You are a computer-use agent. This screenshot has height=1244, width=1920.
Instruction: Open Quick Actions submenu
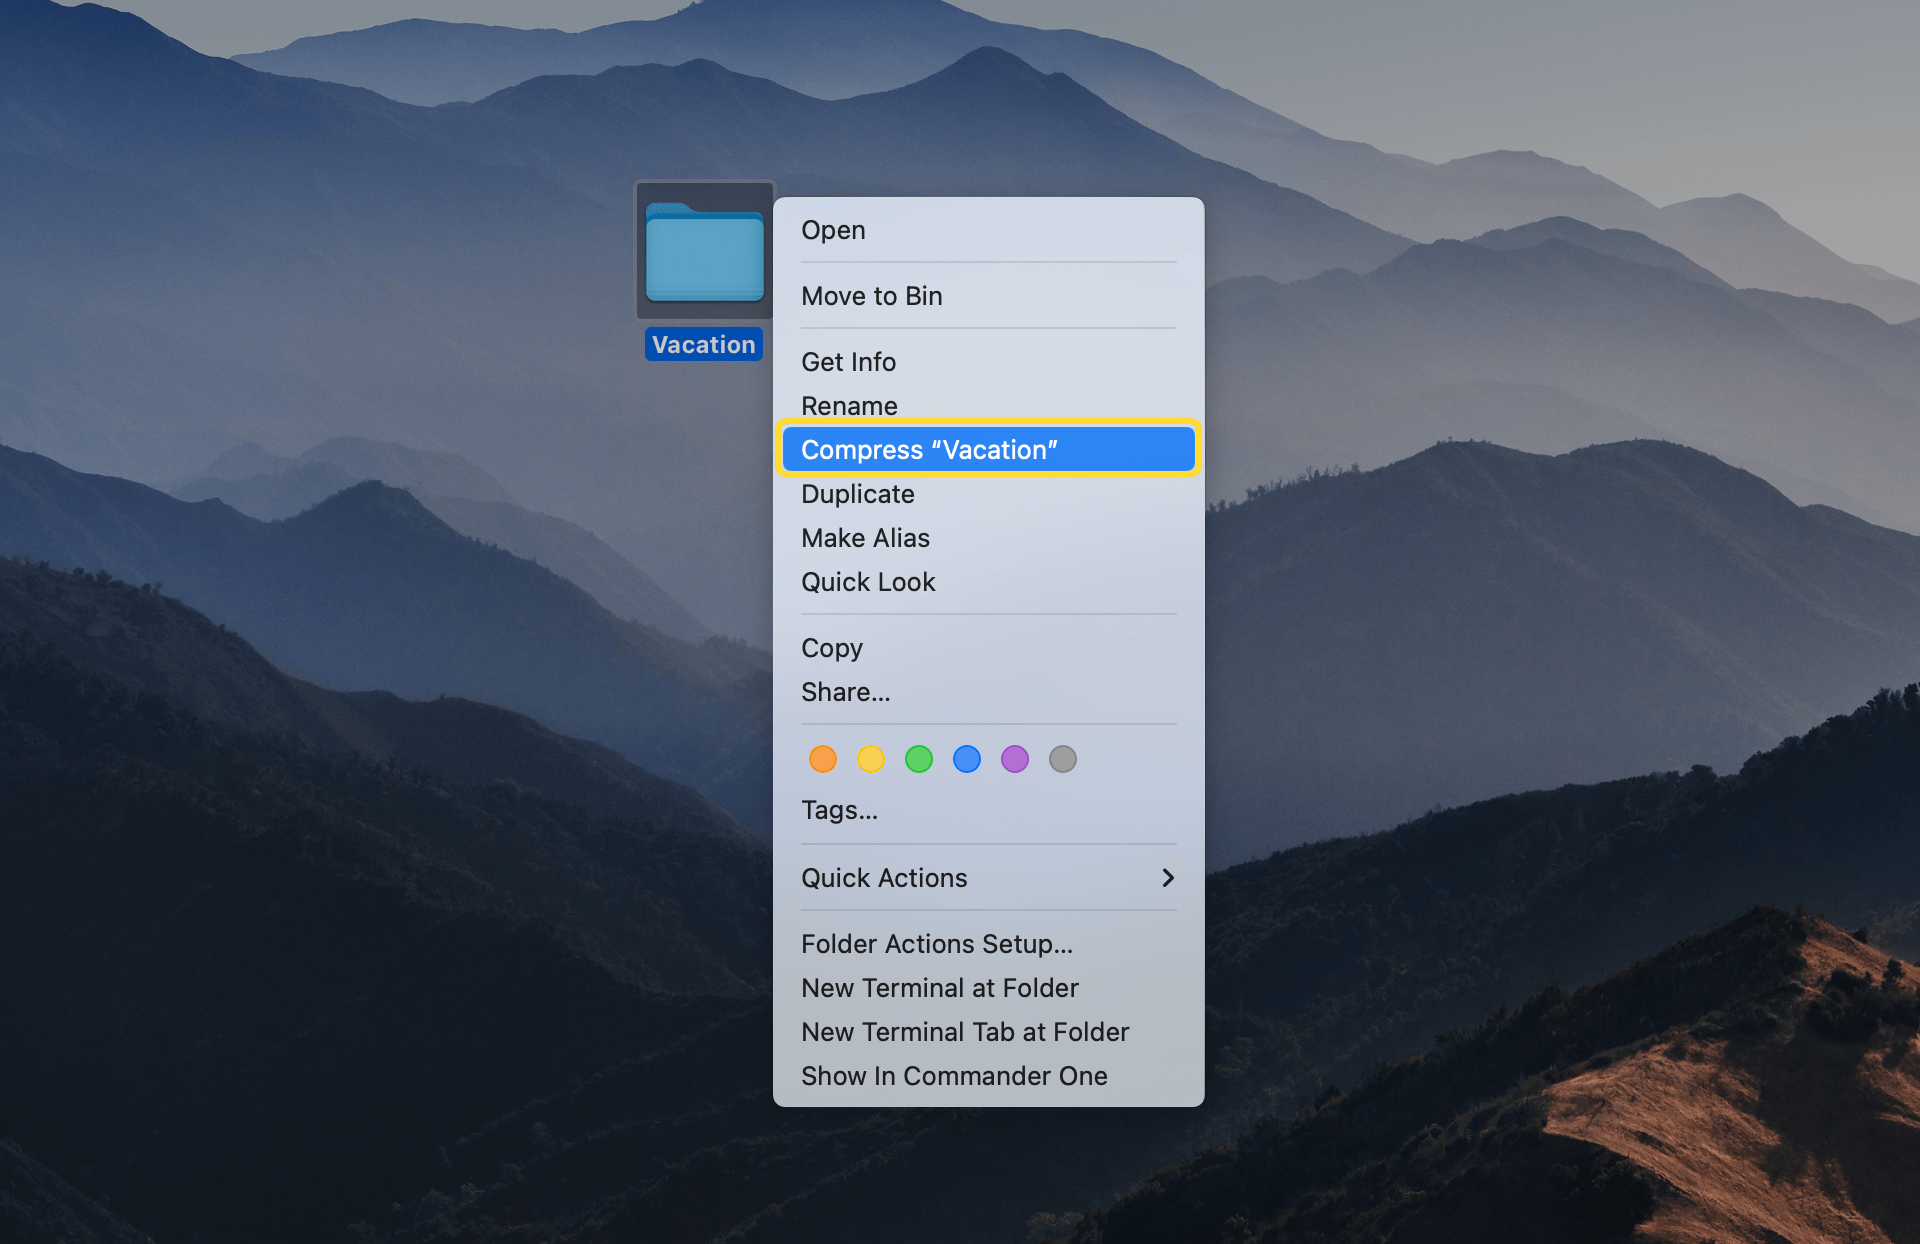pos(989,877)
